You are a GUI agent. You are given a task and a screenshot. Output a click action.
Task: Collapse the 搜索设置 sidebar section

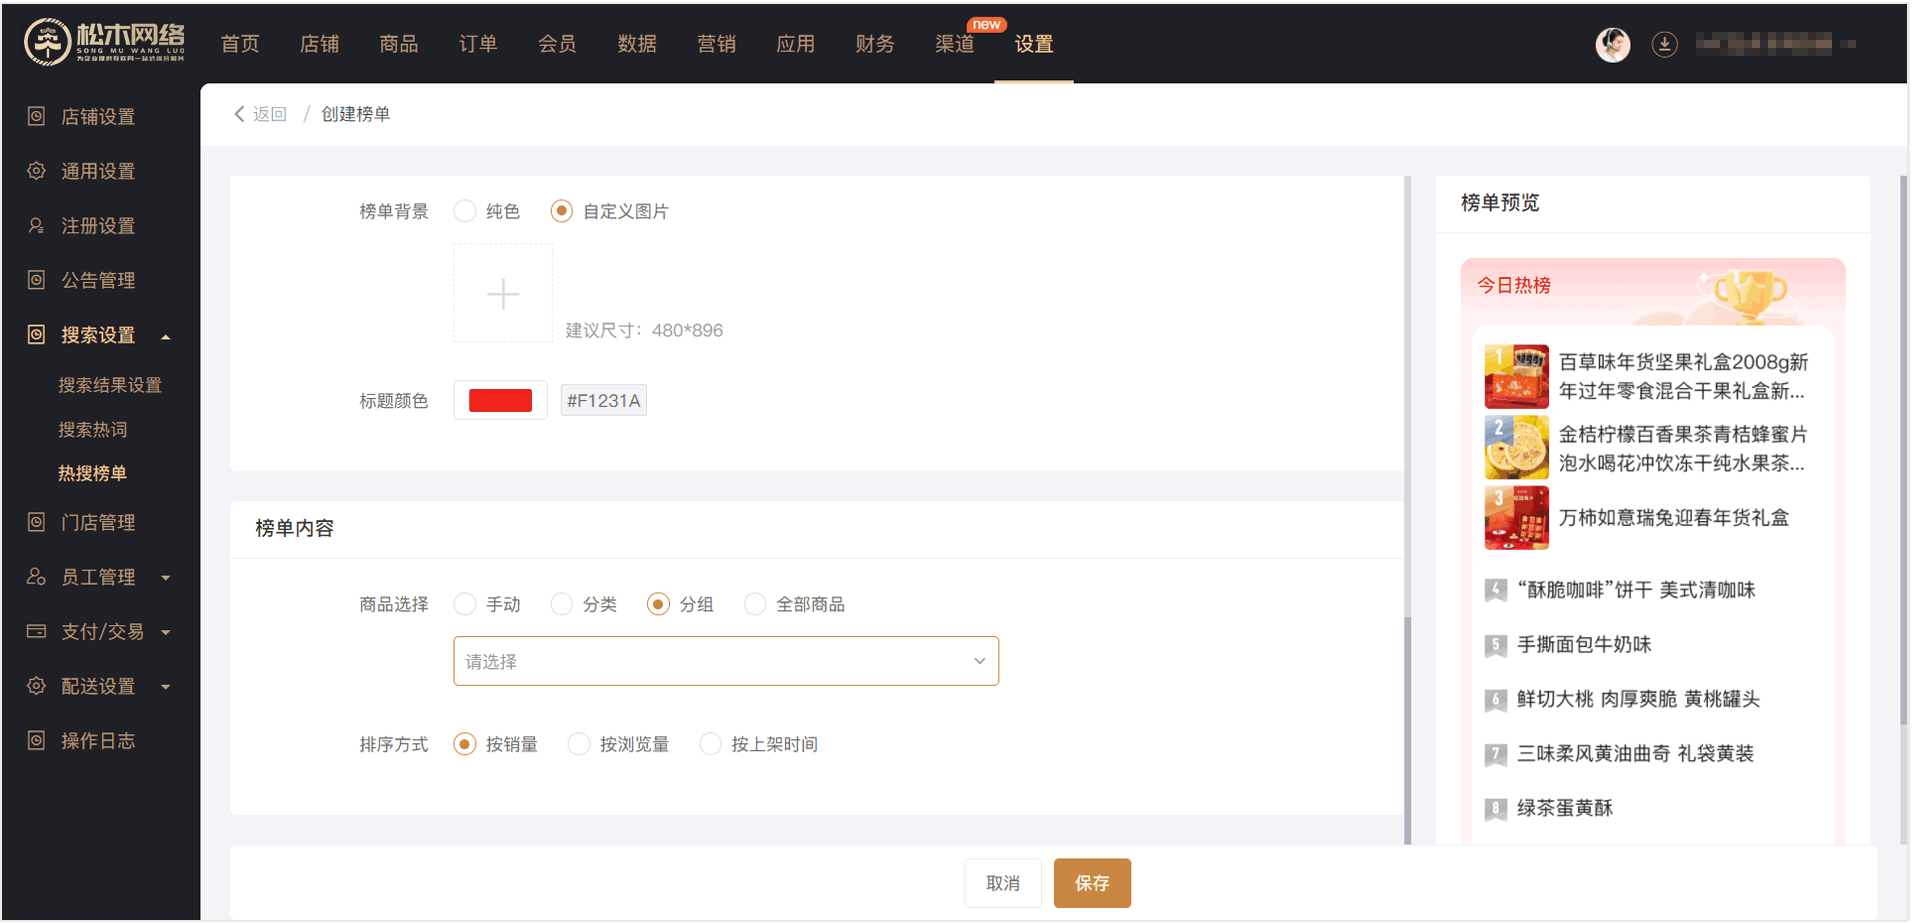click(x=166, y=336)
